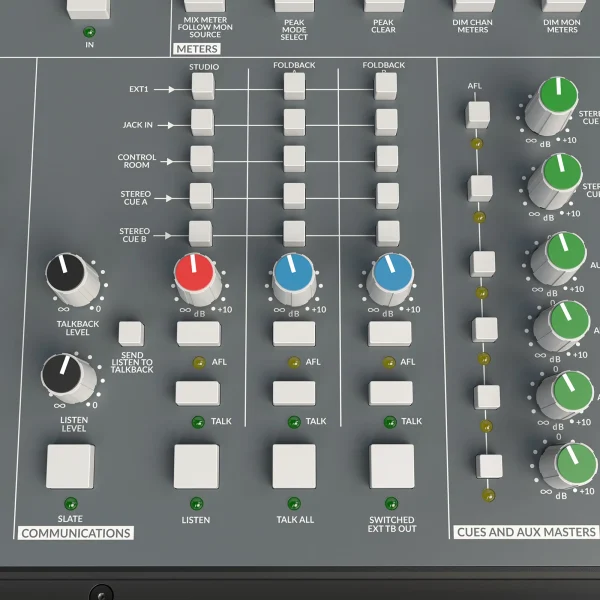
Task: Route EXT1 to Foldback A
Action: click(294, 86)
